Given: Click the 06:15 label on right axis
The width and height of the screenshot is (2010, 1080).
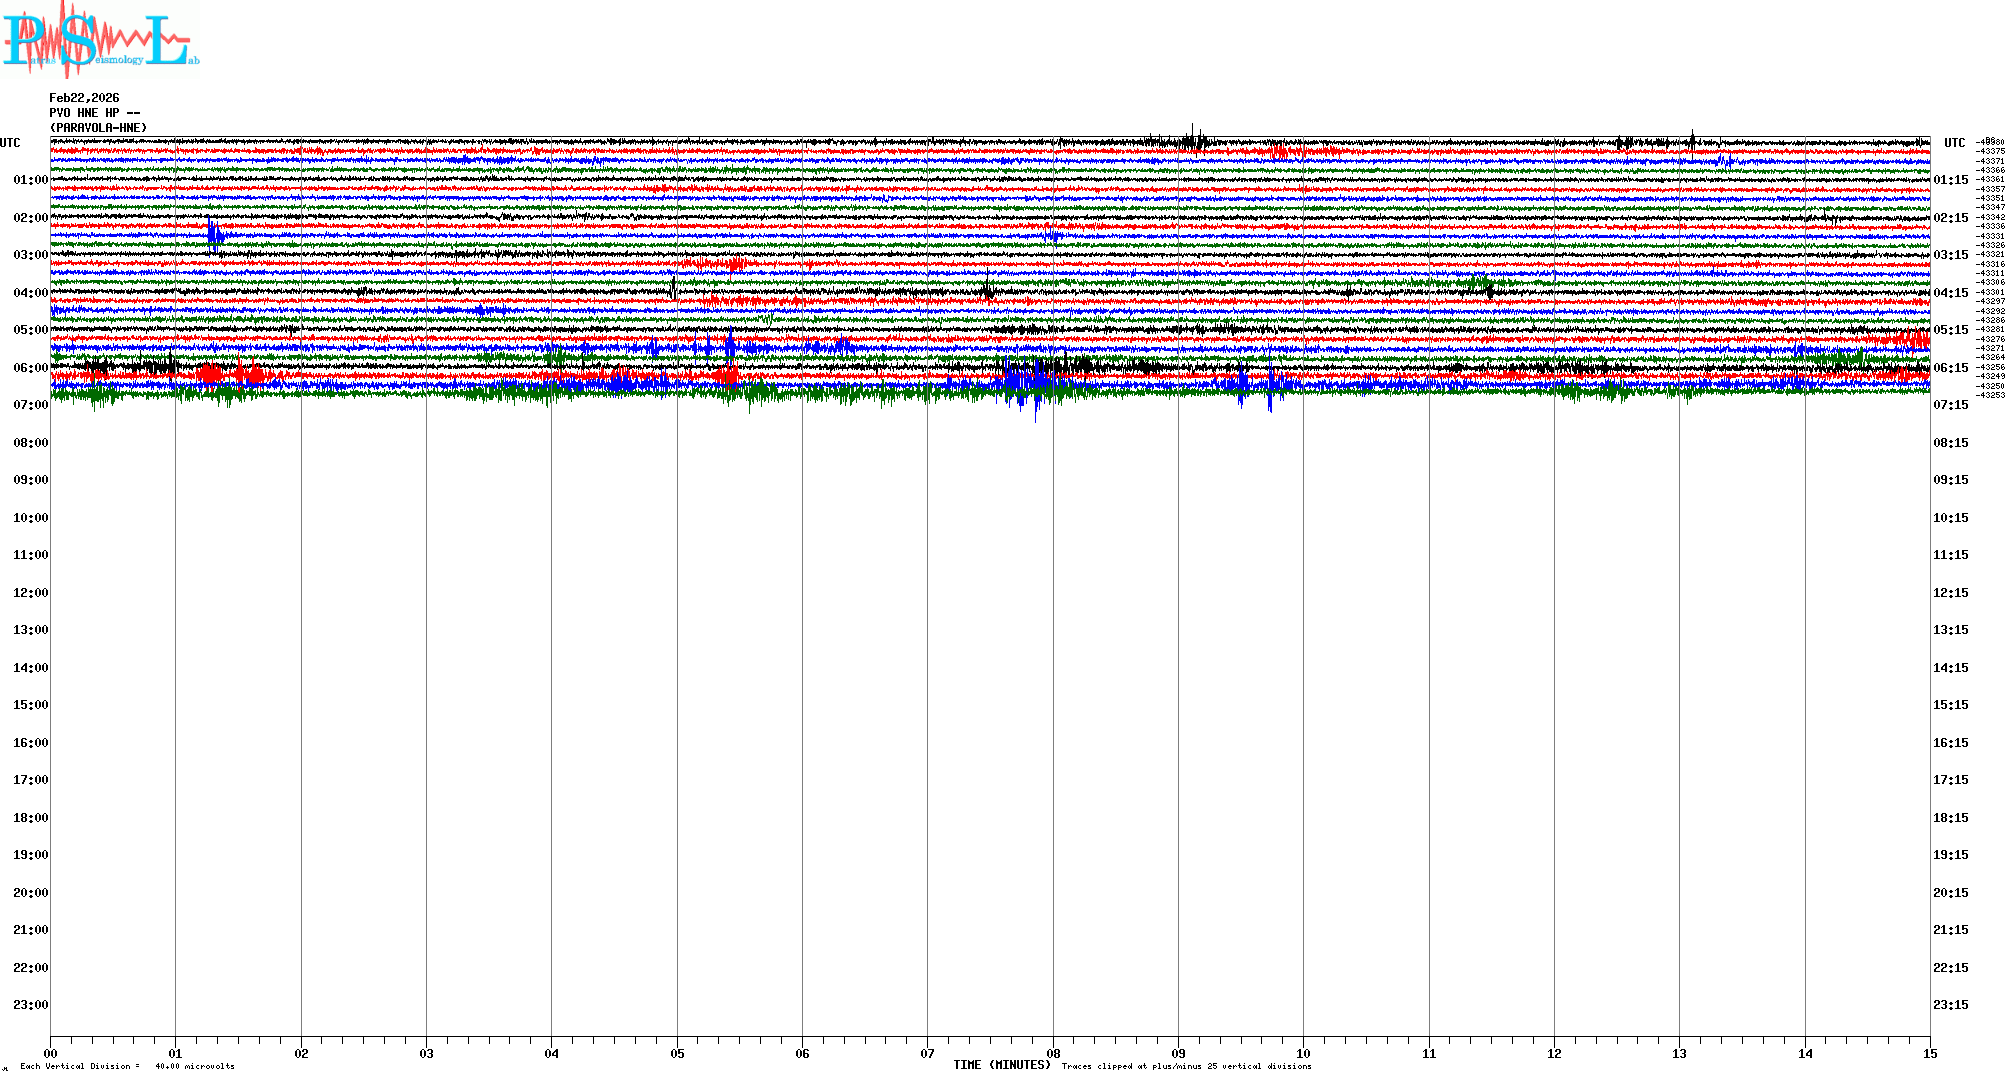Looking at the screenshot, I should 1950,368.
